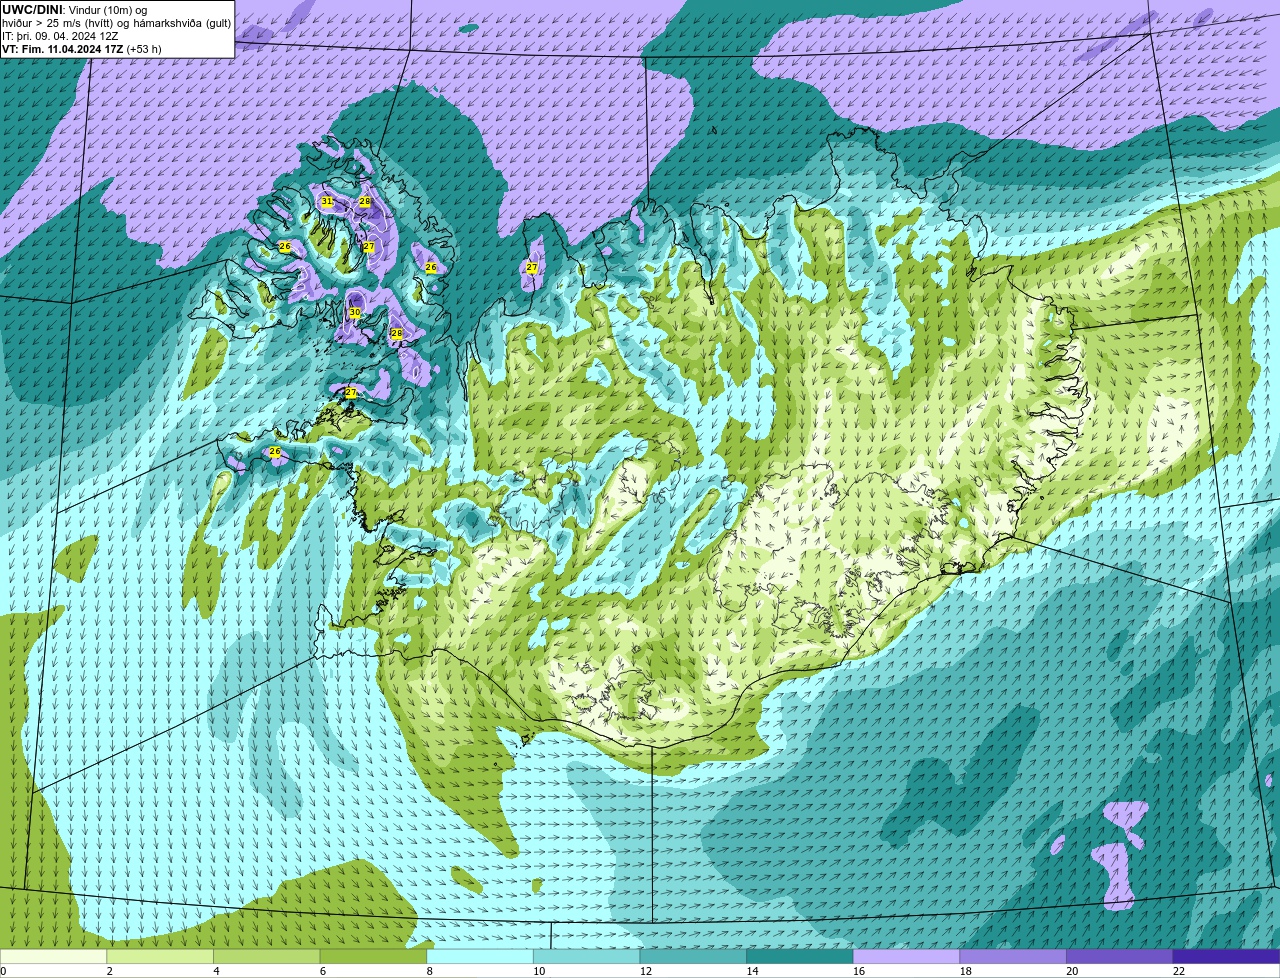
Task: Pick the 0–2 m/s pale yellow legend swatch
Action: pyautogui.click(x=54, y=956)
